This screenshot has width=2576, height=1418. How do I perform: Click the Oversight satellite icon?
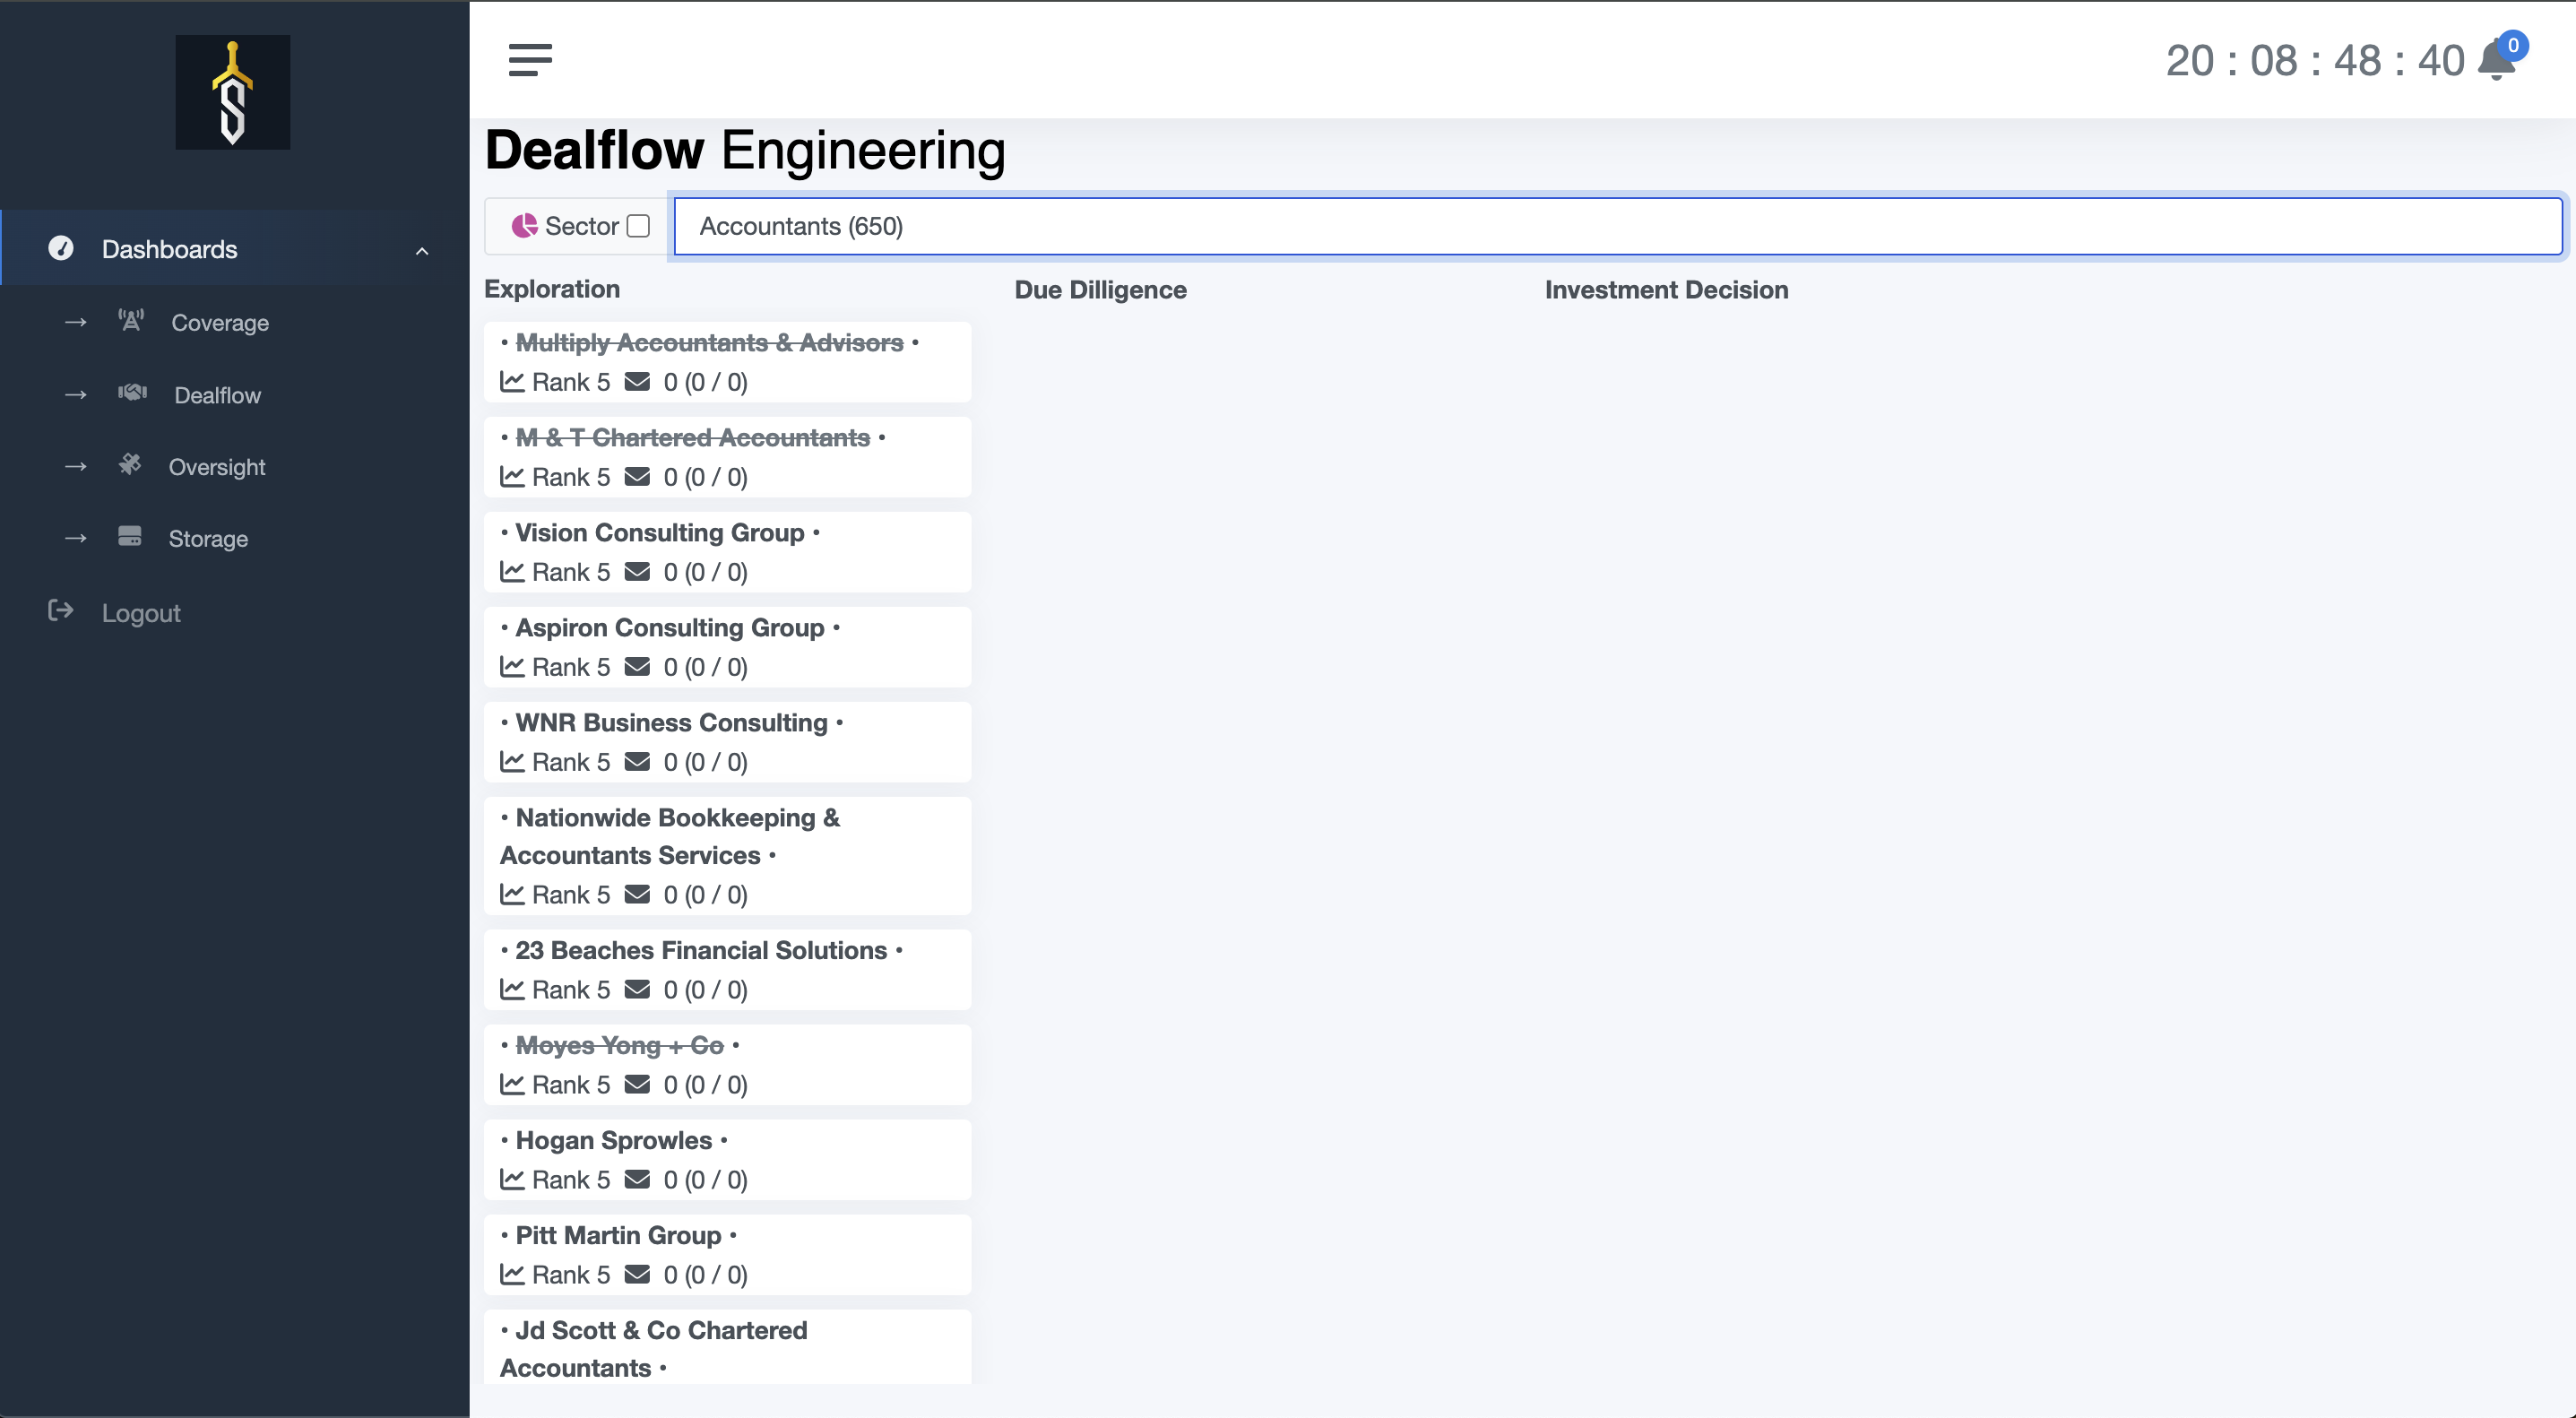tap(130, 465)
